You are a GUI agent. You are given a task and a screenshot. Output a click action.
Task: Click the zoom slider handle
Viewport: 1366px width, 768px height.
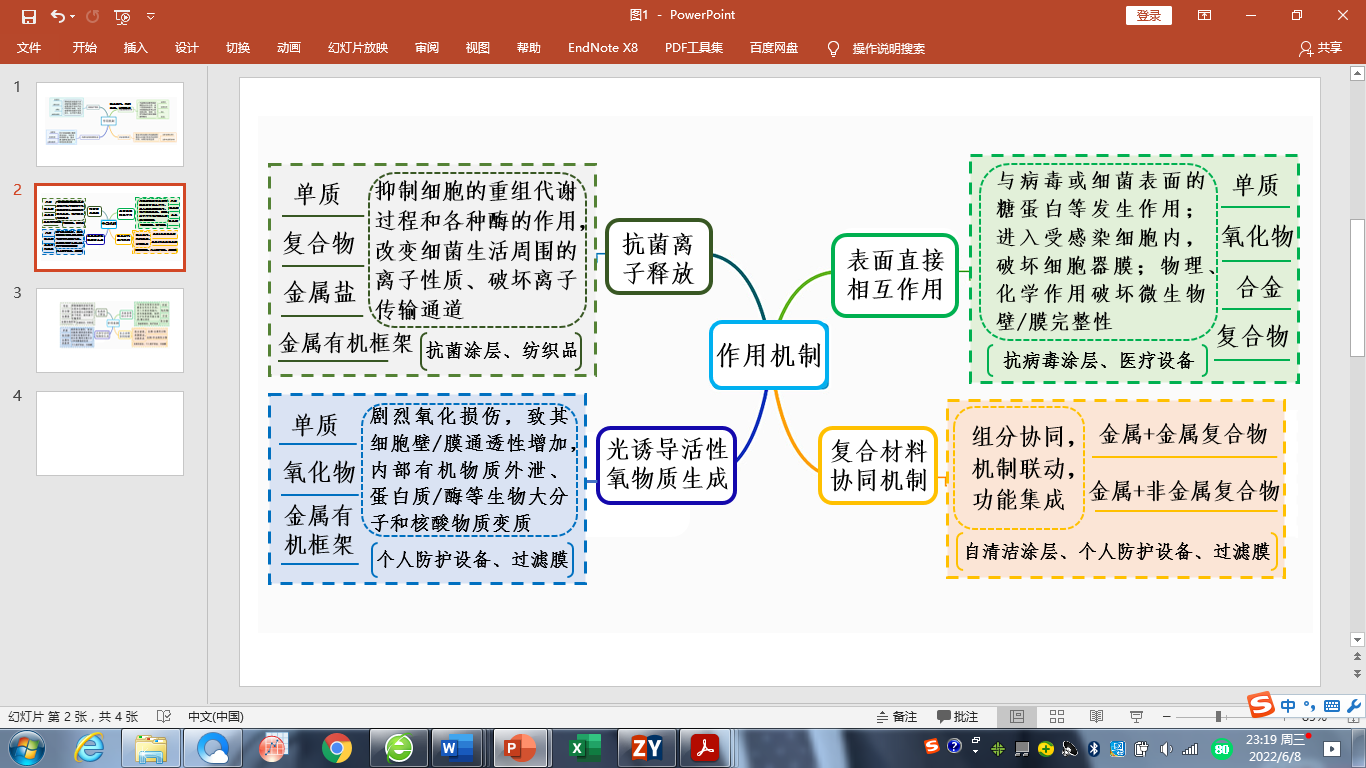[1218, 717]
